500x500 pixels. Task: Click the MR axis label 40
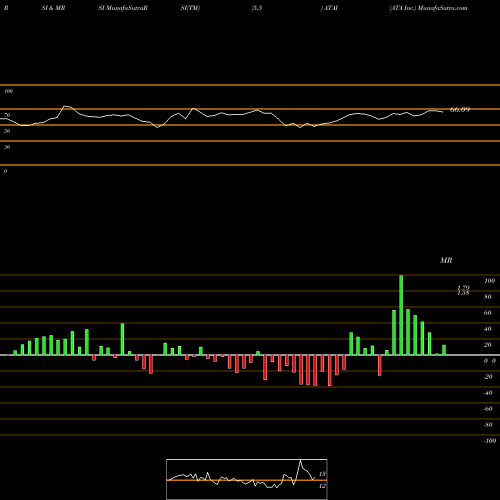point(488,329)
